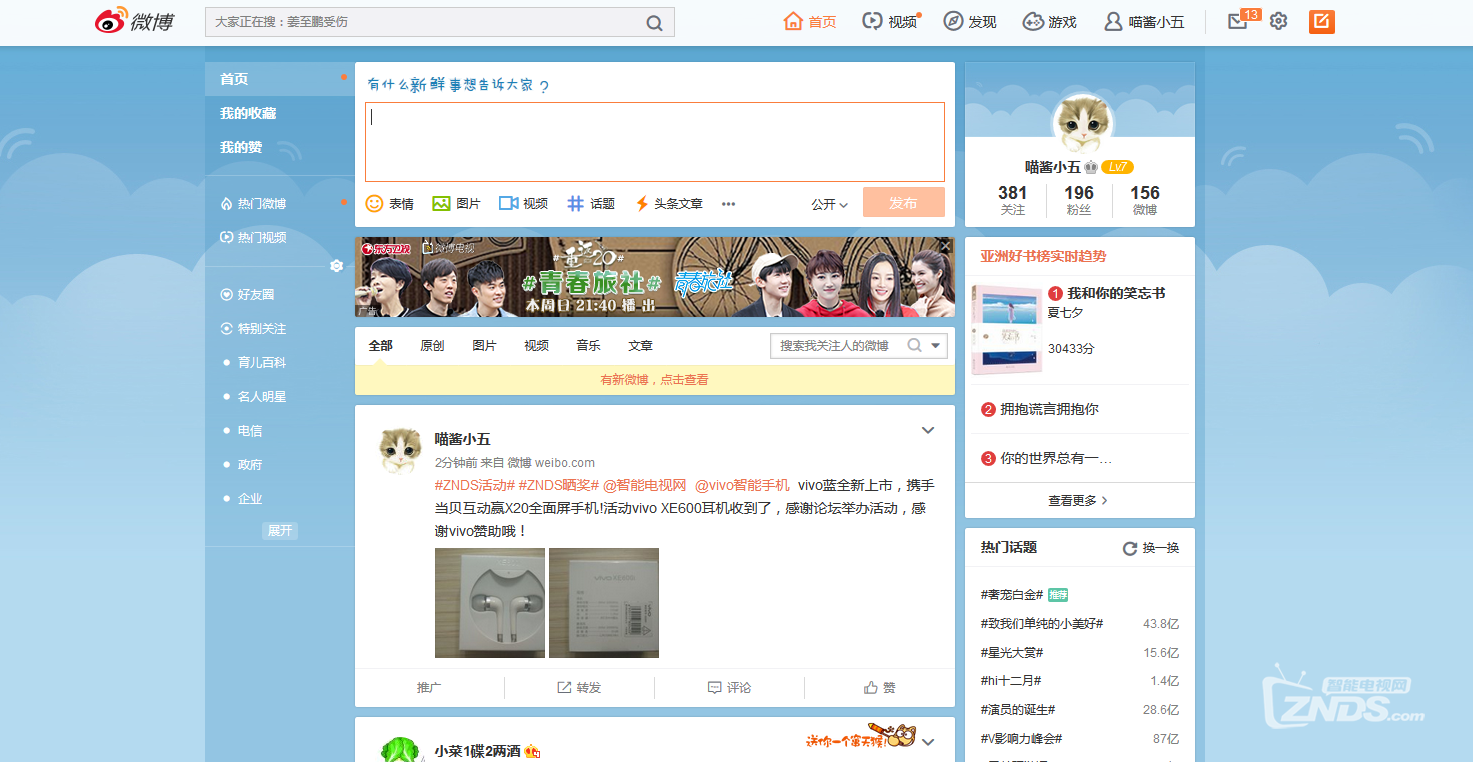Open the 我和你的笑忘书 book cover
The image size is (1473, 762).
(1006, 329)
